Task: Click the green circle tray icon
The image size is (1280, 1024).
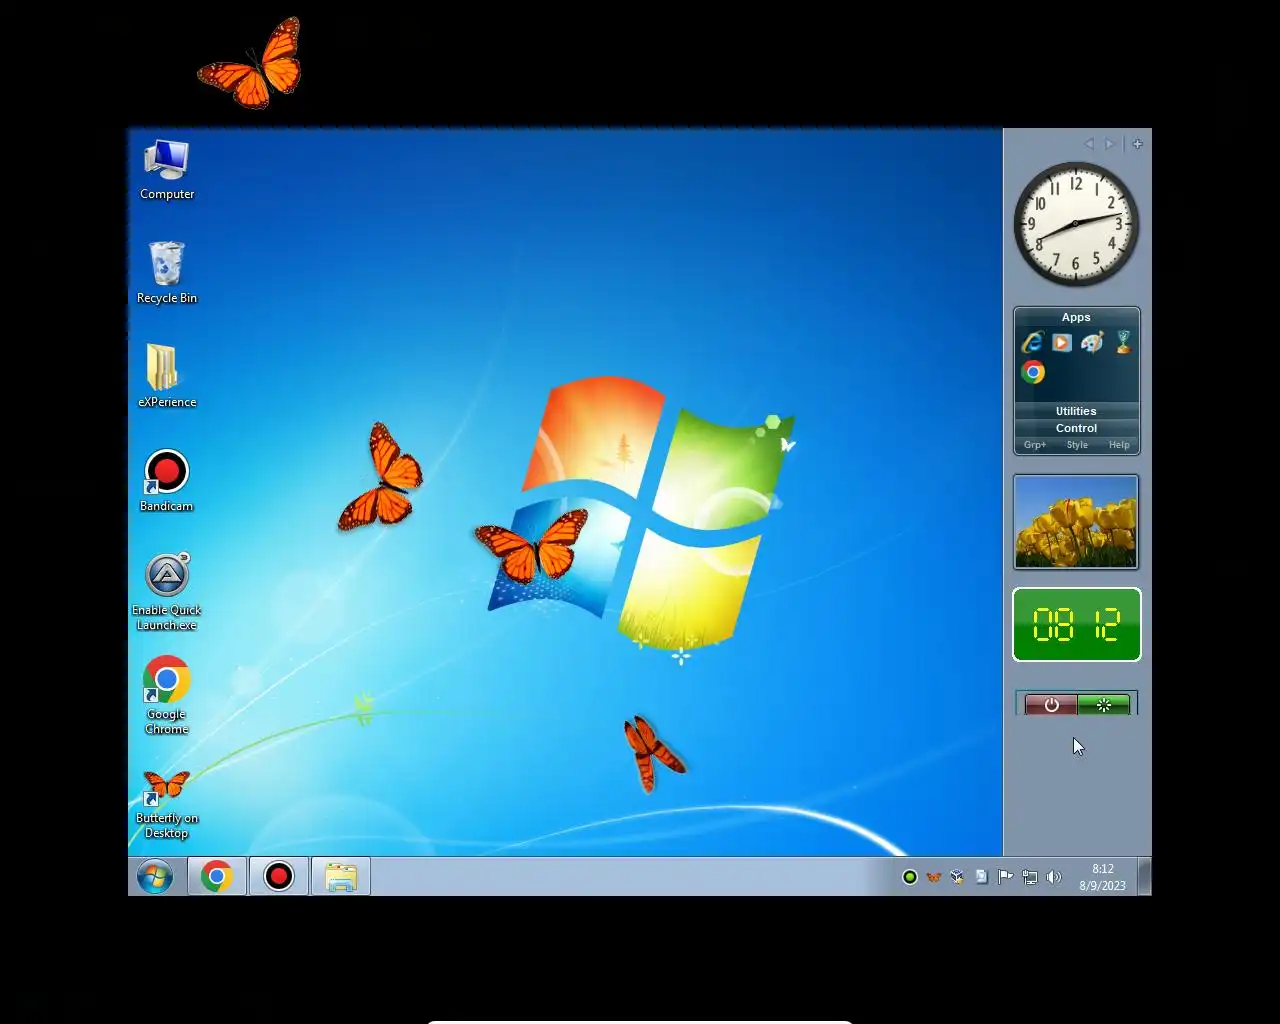Action: point(910,877)
